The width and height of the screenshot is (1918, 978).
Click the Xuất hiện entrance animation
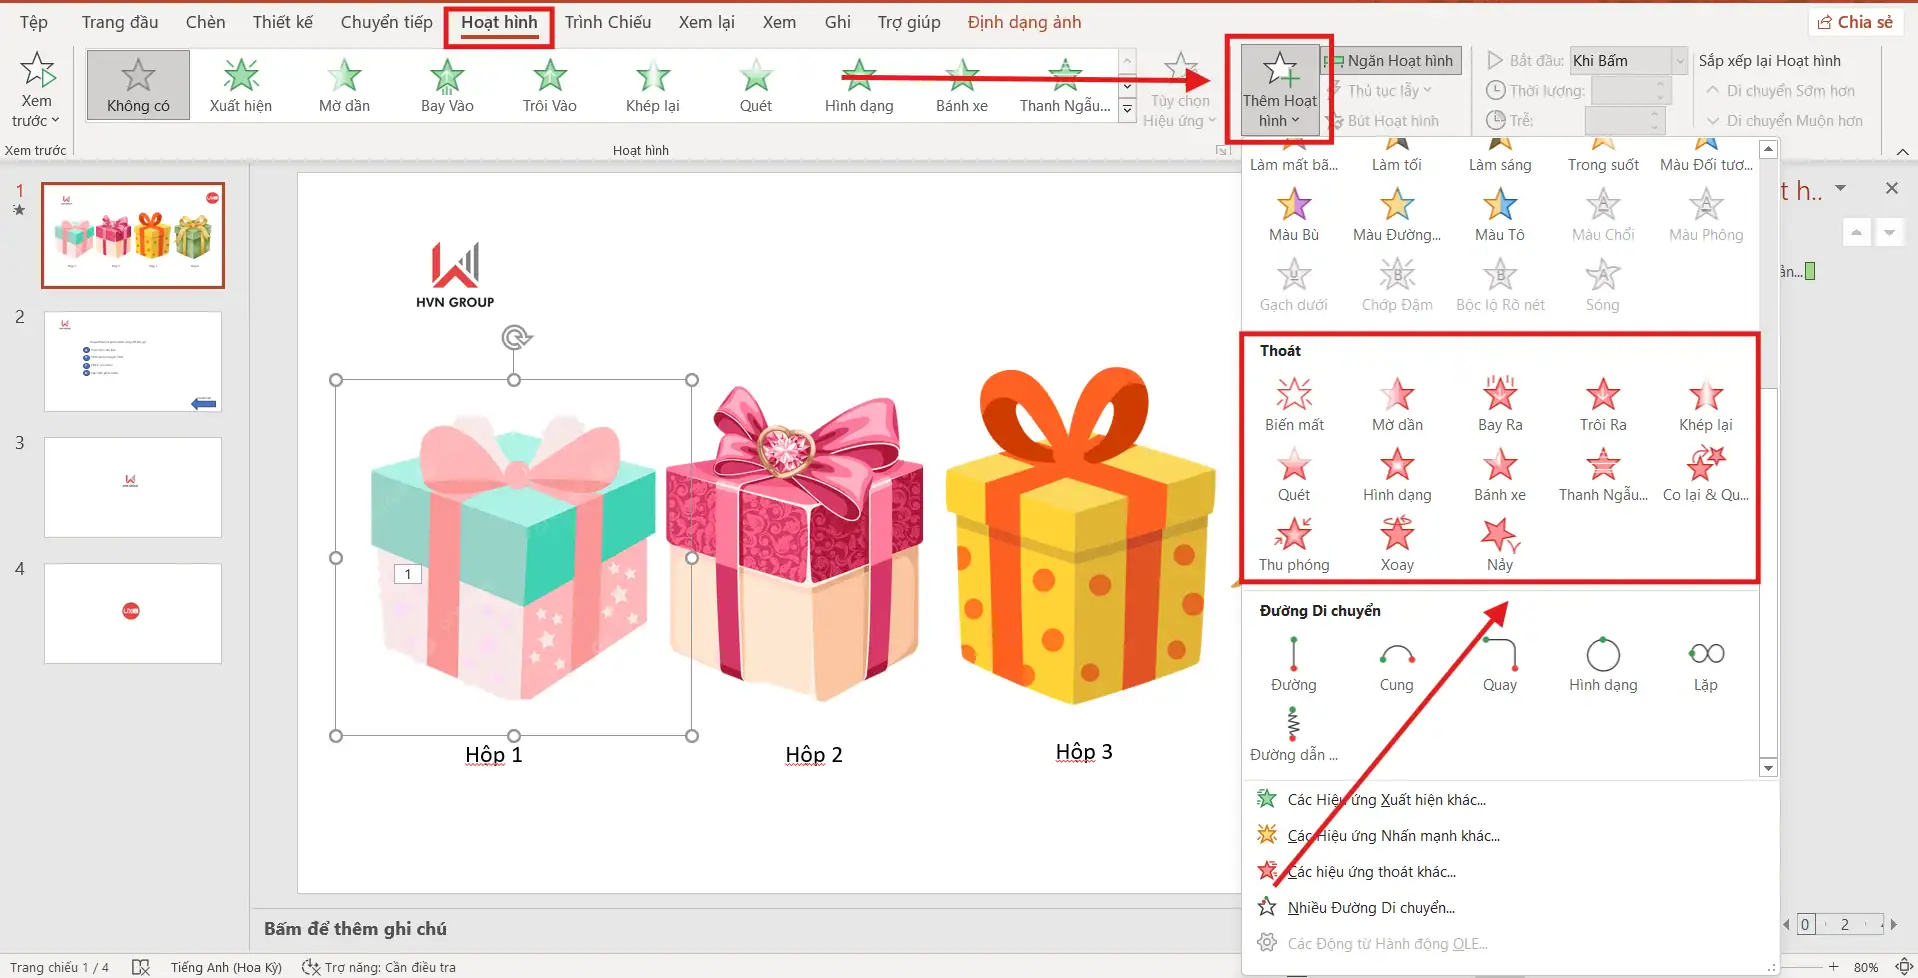tap(240, 85)
